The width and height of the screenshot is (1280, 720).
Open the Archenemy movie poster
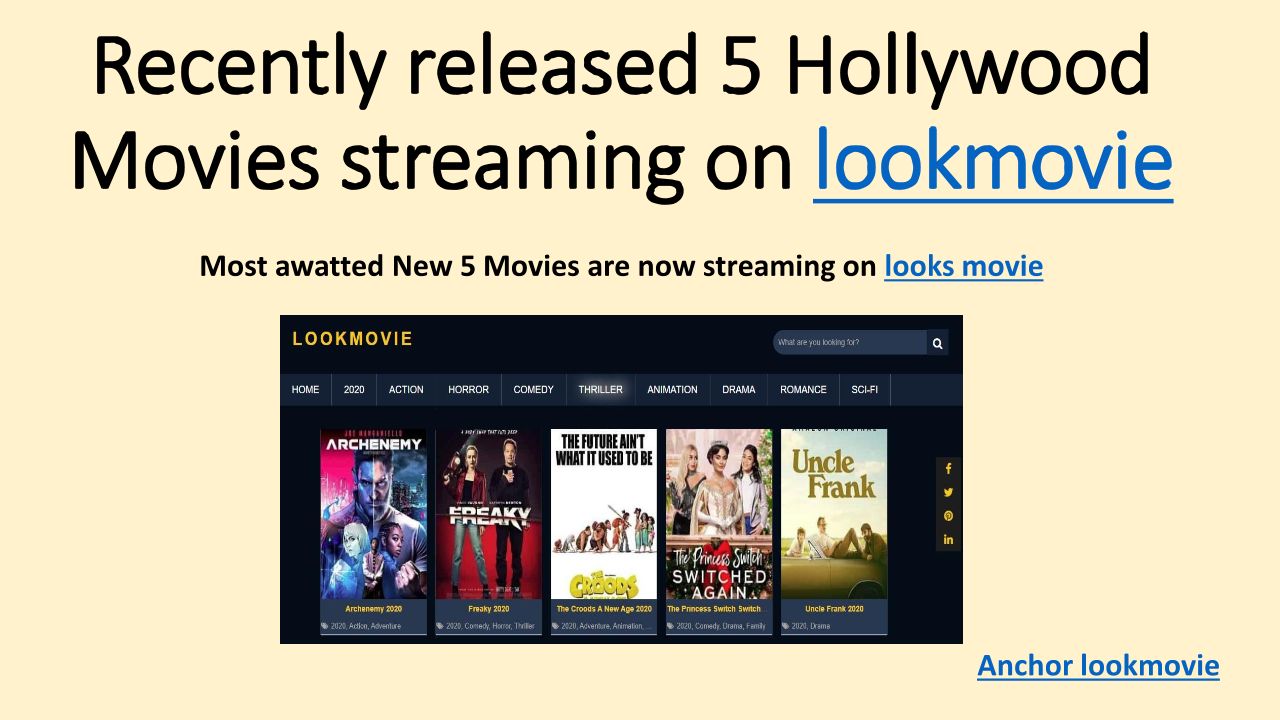click(373, 514)
